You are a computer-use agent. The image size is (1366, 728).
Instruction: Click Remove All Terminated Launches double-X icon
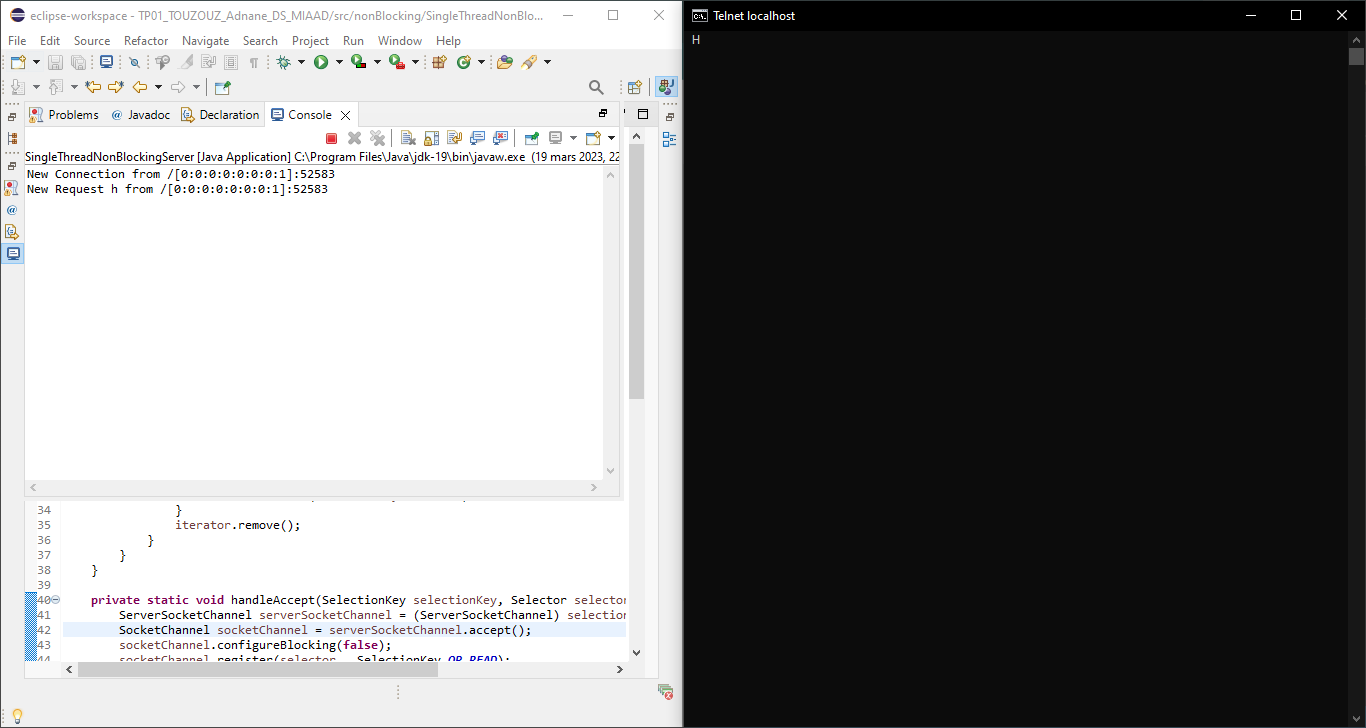click(377, 138)
